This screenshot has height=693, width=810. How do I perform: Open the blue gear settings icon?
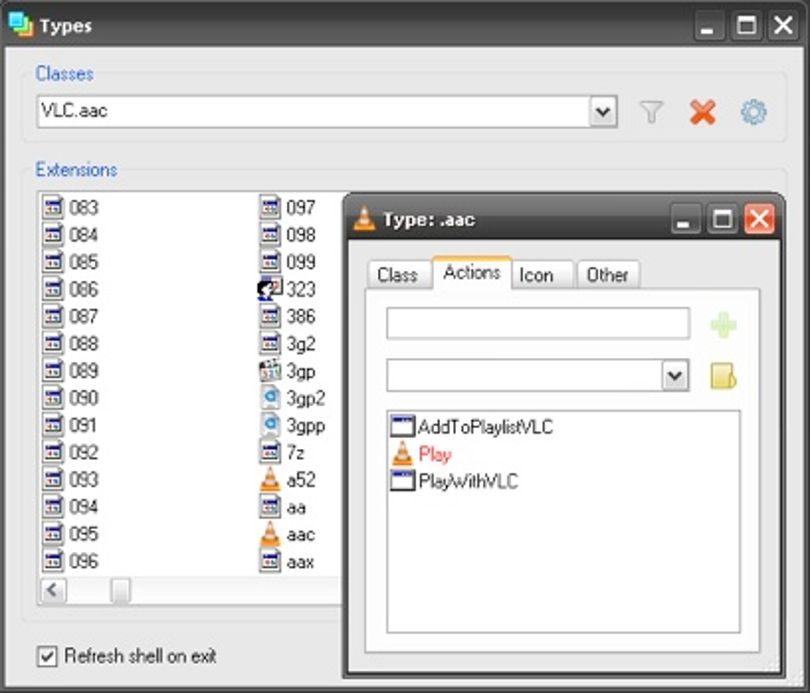(x=754, y=112)
